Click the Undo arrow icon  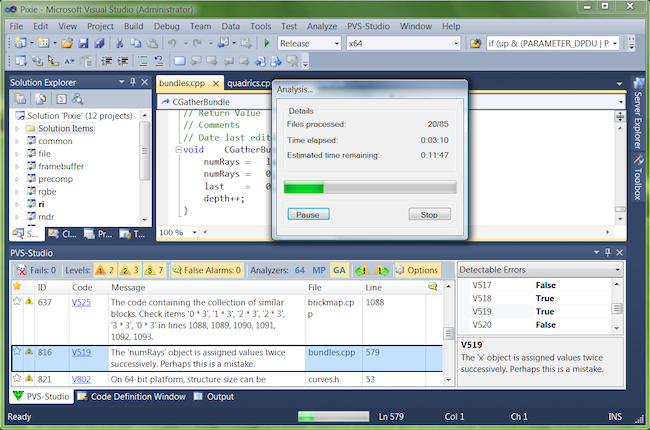172,43
